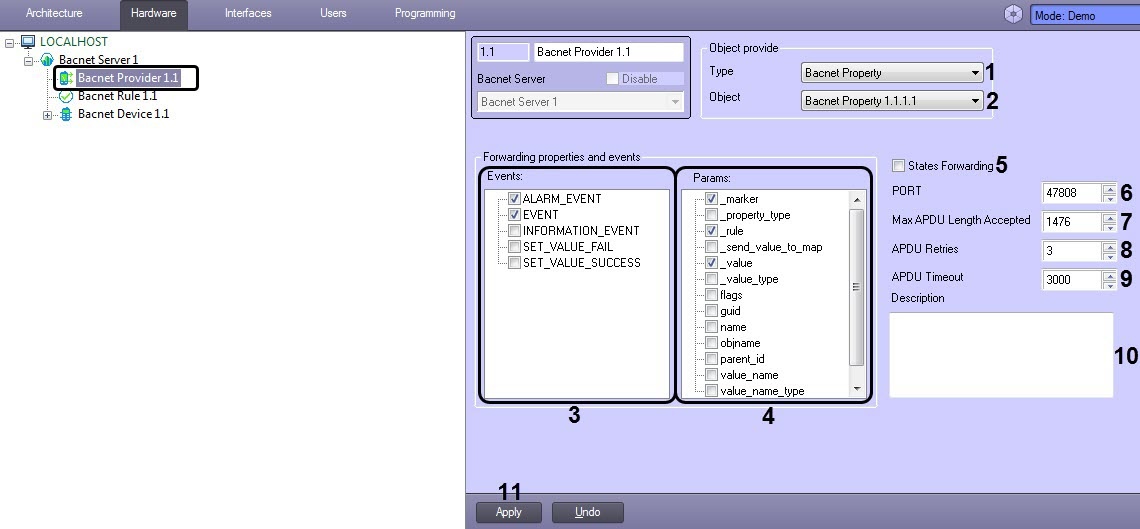The height and width of the screenshot is (529, 1140).
Task: Click the Params list scroll-up arrow
Action: click(856, 199)
